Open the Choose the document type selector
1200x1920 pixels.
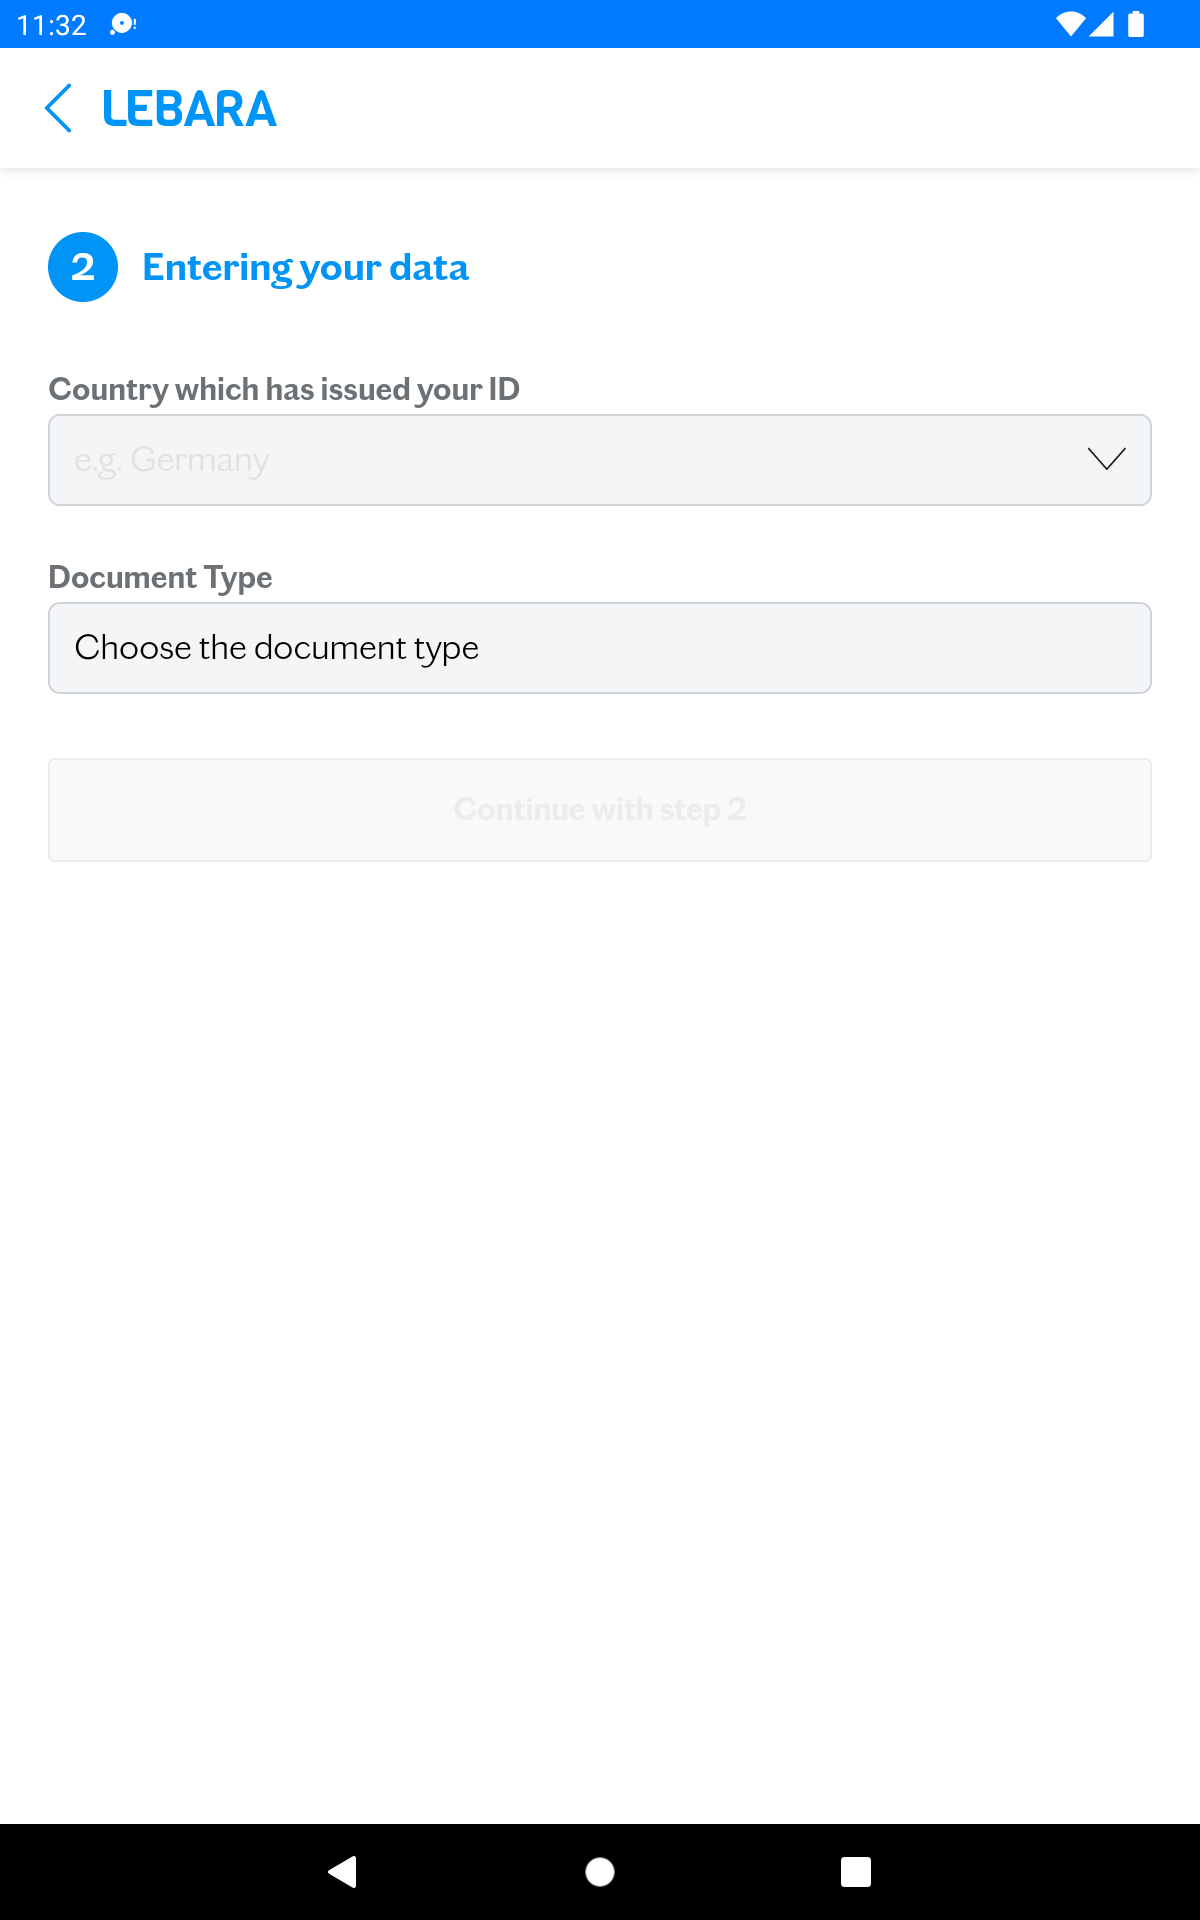tap(600, 648)
